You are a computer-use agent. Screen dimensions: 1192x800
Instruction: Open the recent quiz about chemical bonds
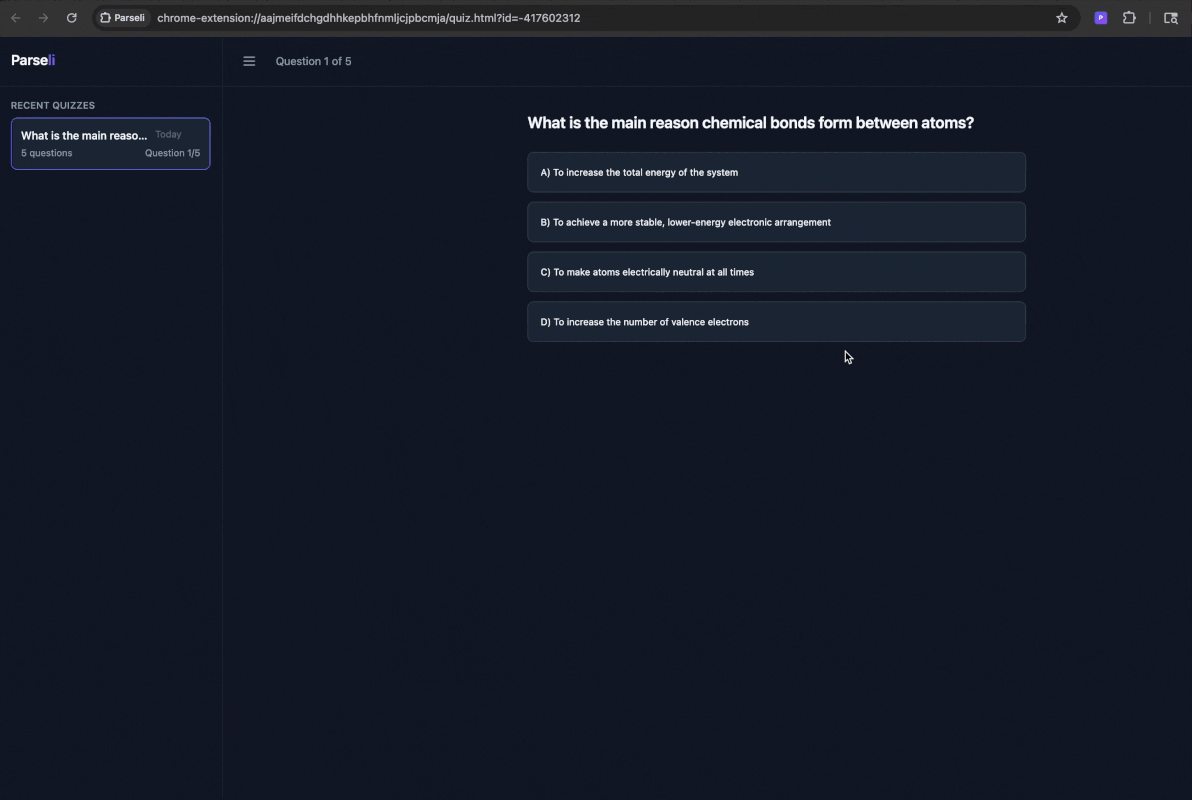110,143
